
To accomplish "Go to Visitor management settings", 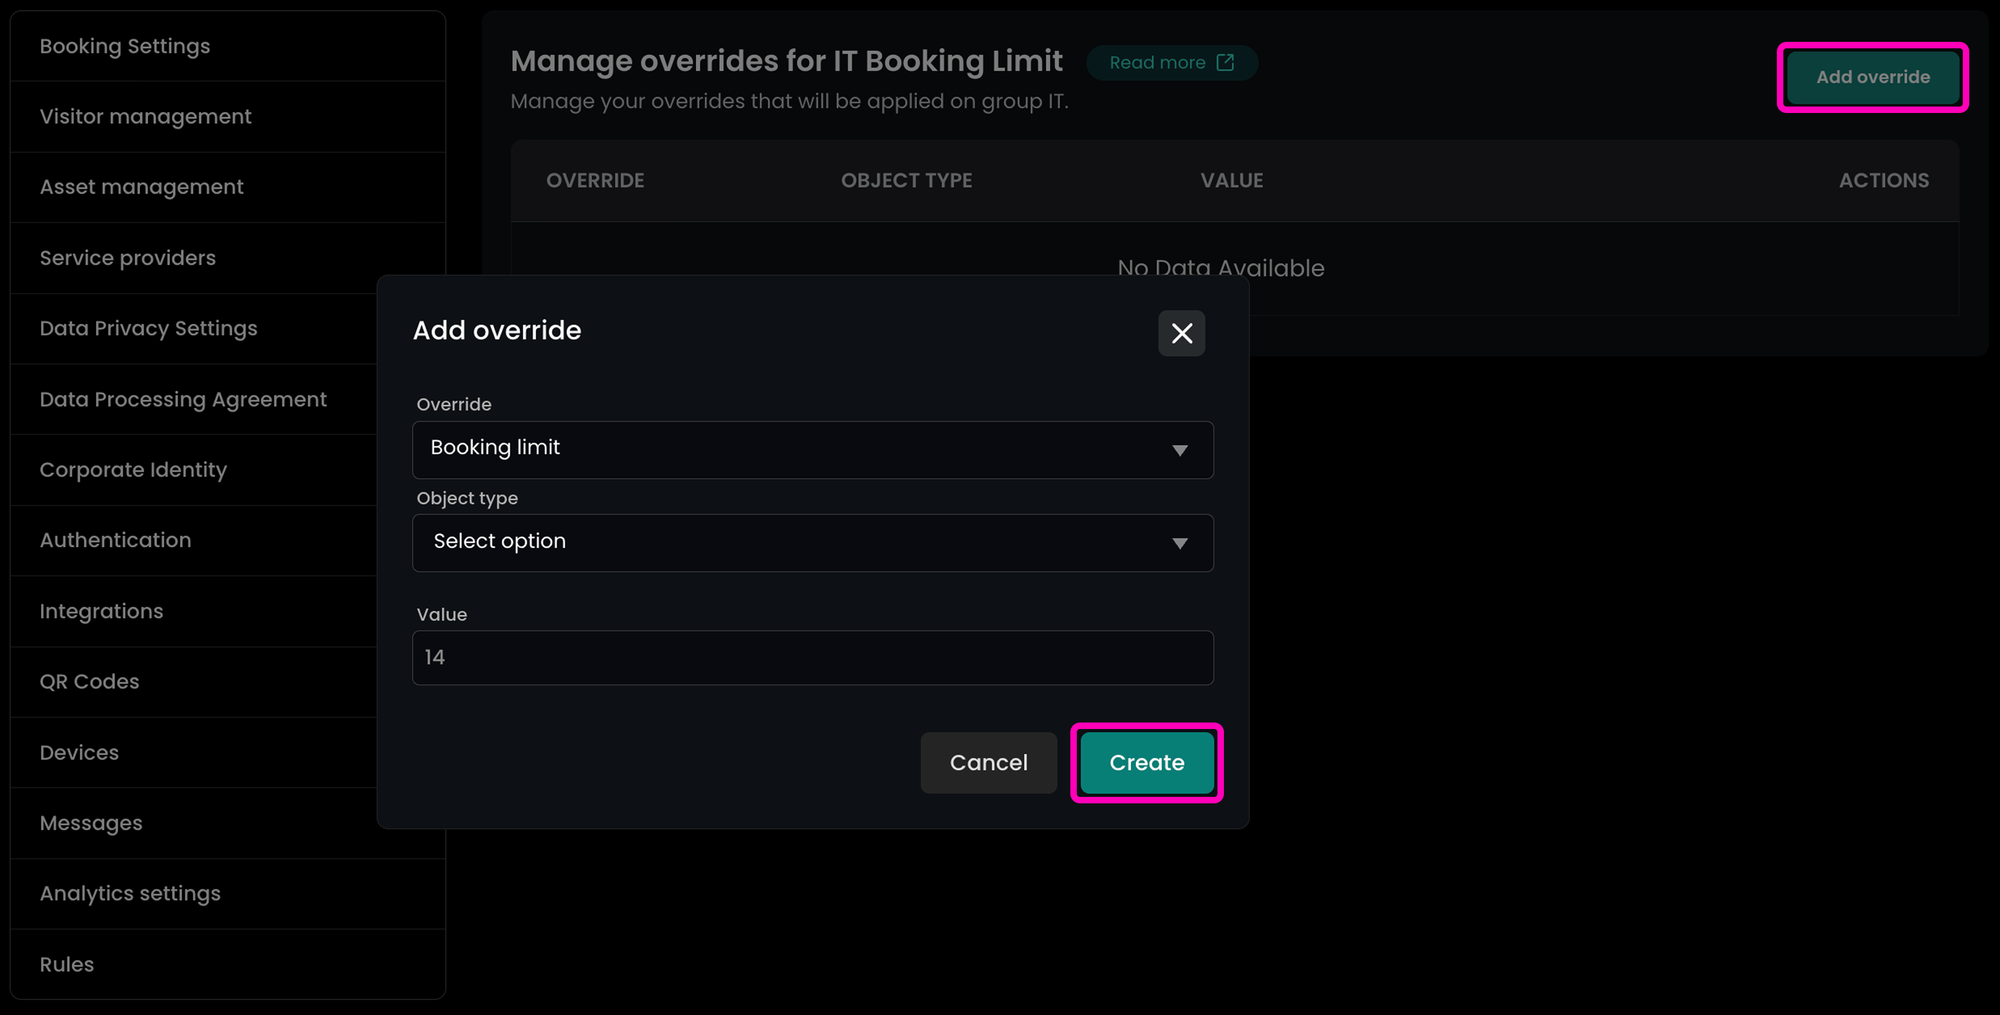I will click(x=145, y=117).
